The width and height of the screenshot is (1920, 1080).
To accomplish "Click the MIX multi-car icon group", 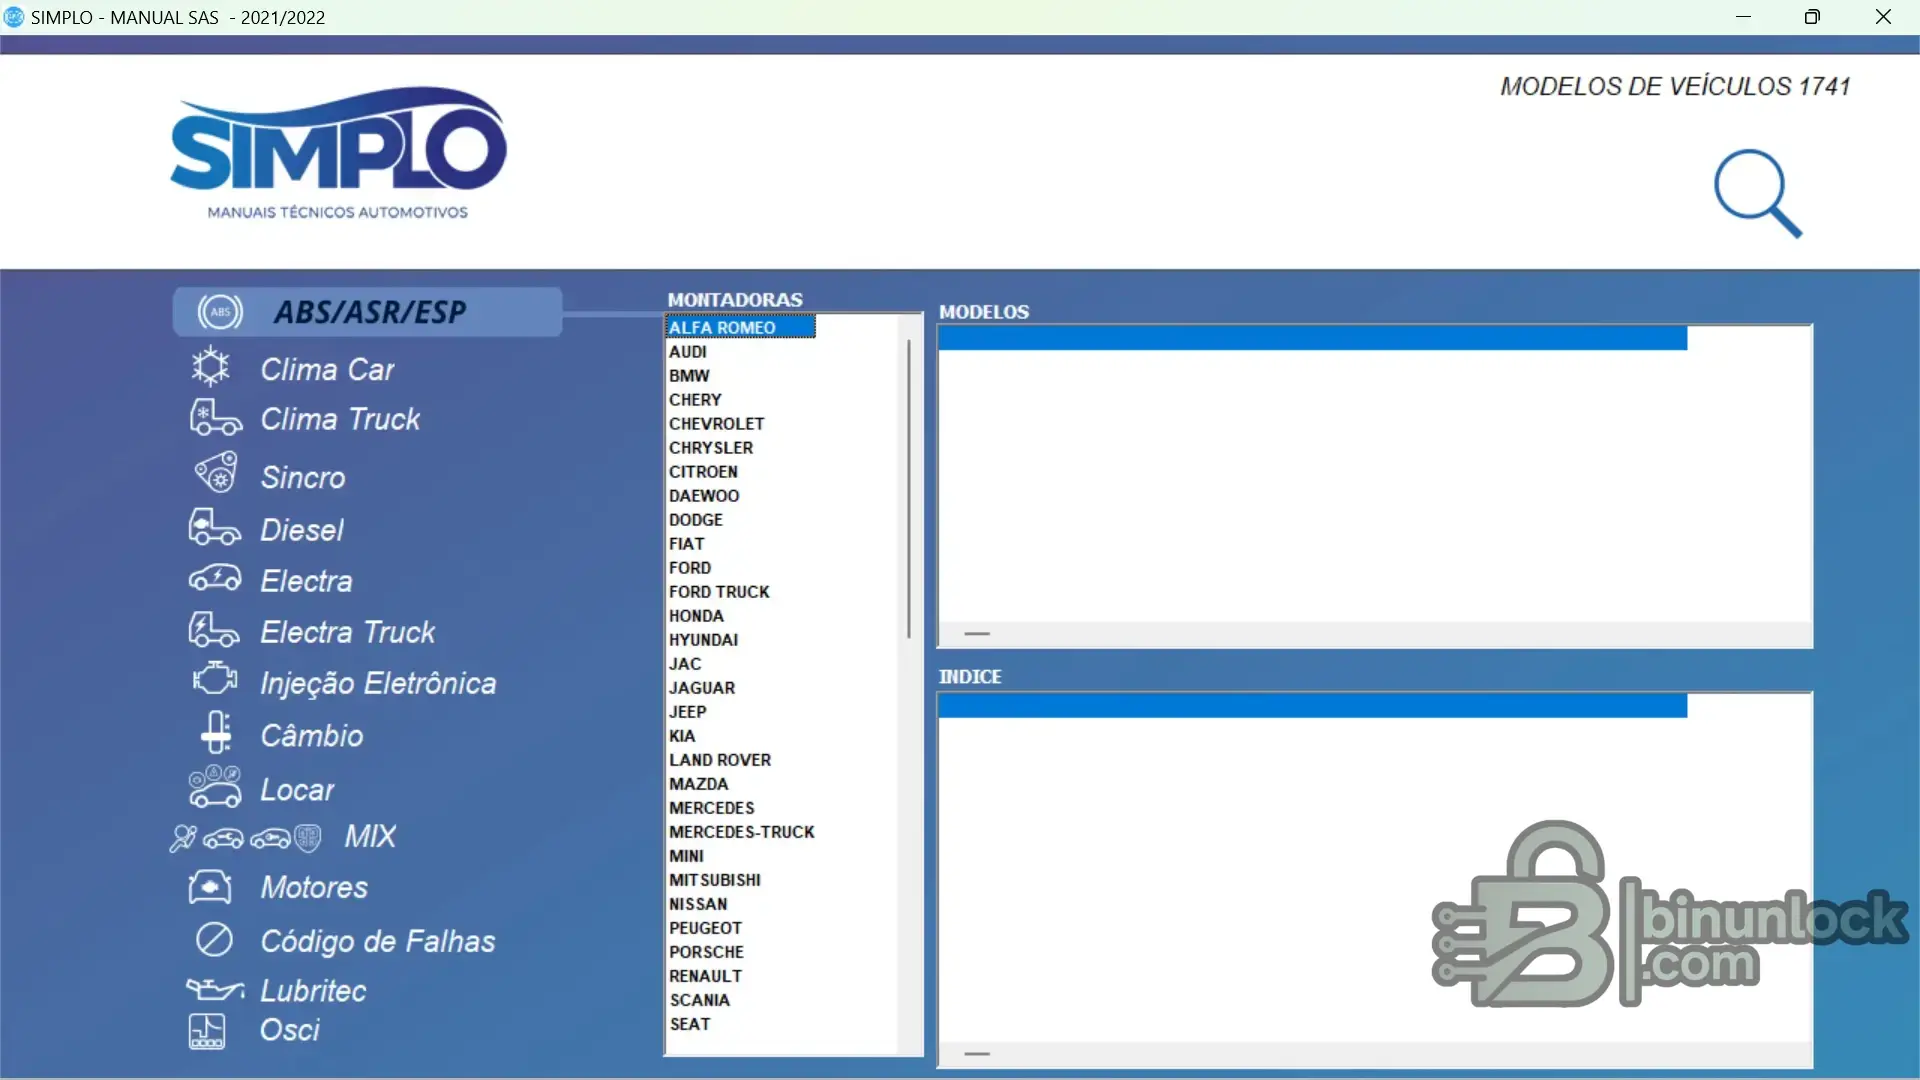I will tap(246, 837).
